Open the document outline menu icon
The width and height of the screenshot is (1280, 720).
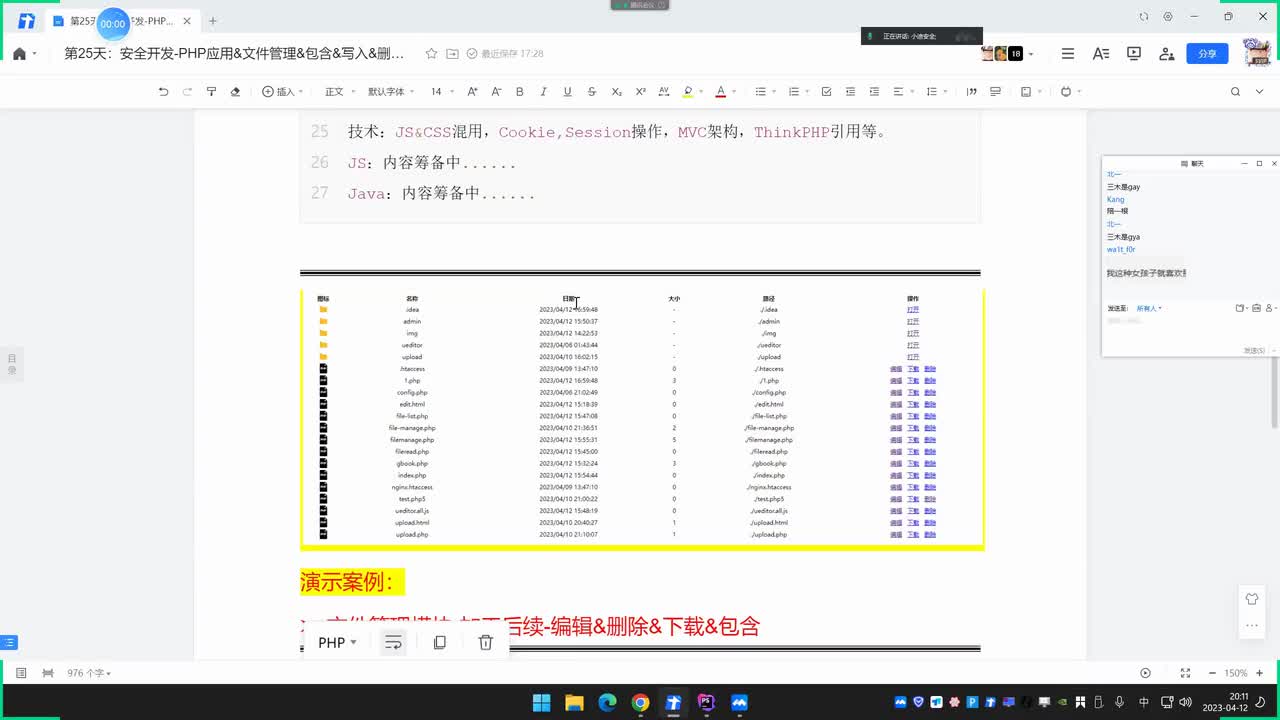pos(1068,53)
